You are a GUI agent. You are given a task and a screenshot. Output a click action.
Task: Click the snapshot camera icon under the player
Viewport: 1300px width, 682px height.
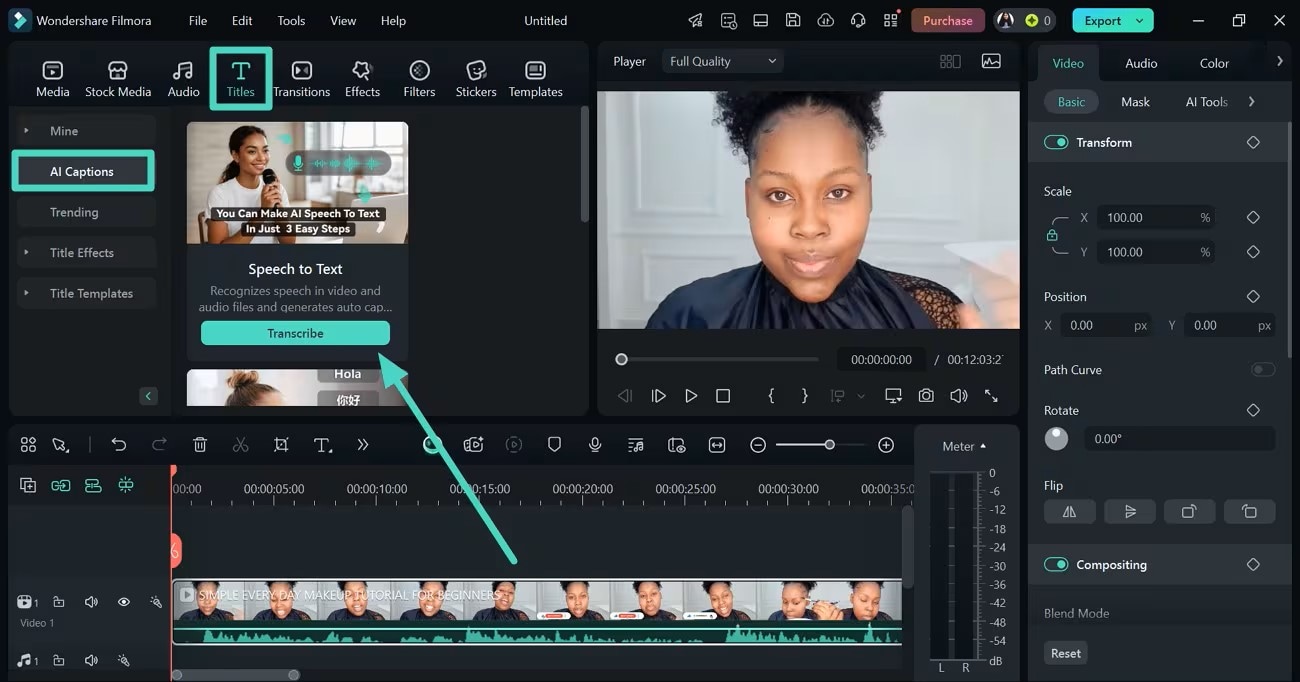925,395
